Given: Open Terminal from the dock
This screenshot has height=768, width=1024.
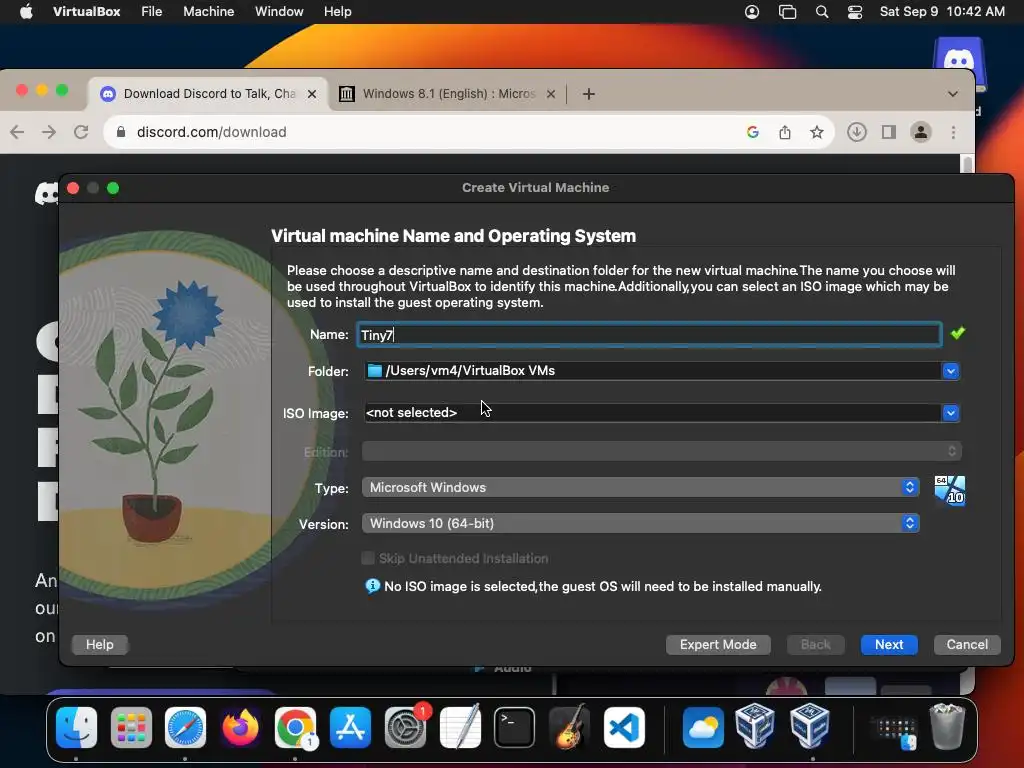Looking at the screenshot, I should 515,727.
